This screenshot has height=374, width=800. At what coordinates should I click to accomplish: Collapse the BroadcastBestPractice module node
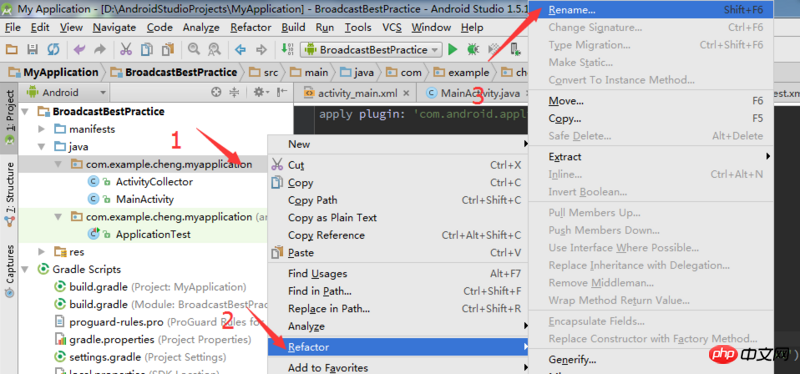26,111
